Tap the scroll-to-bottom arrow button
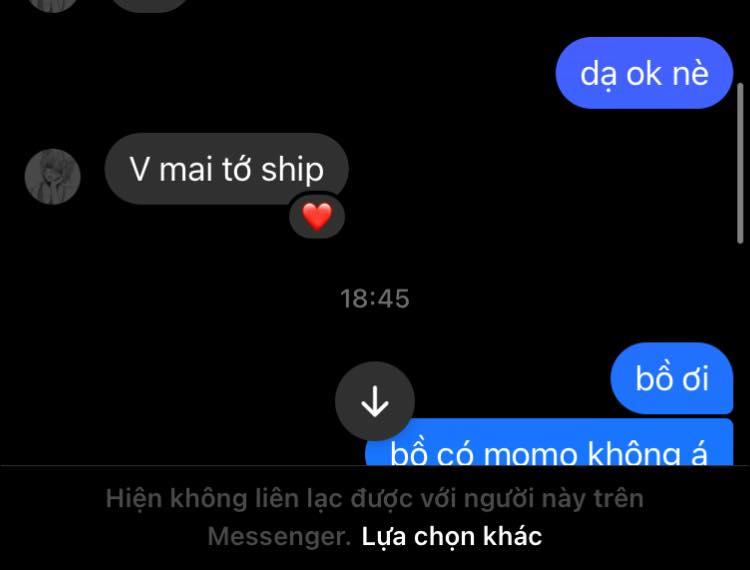The height and width of the screenshot is (570, 750). click(375, 401)
